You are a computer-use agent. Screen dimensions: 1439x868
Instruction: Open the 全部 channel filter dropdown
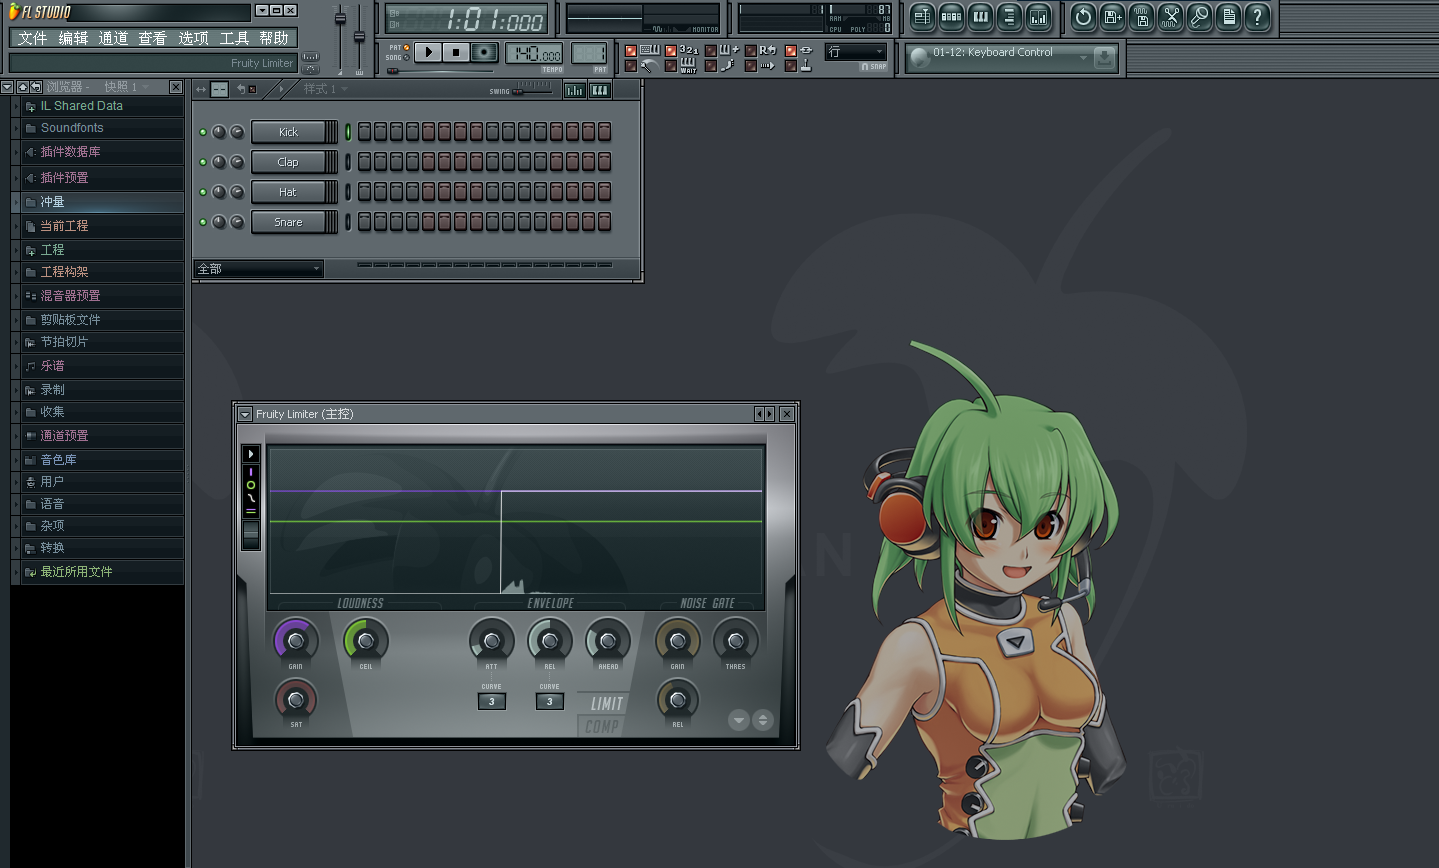click(x=258, y=268)
